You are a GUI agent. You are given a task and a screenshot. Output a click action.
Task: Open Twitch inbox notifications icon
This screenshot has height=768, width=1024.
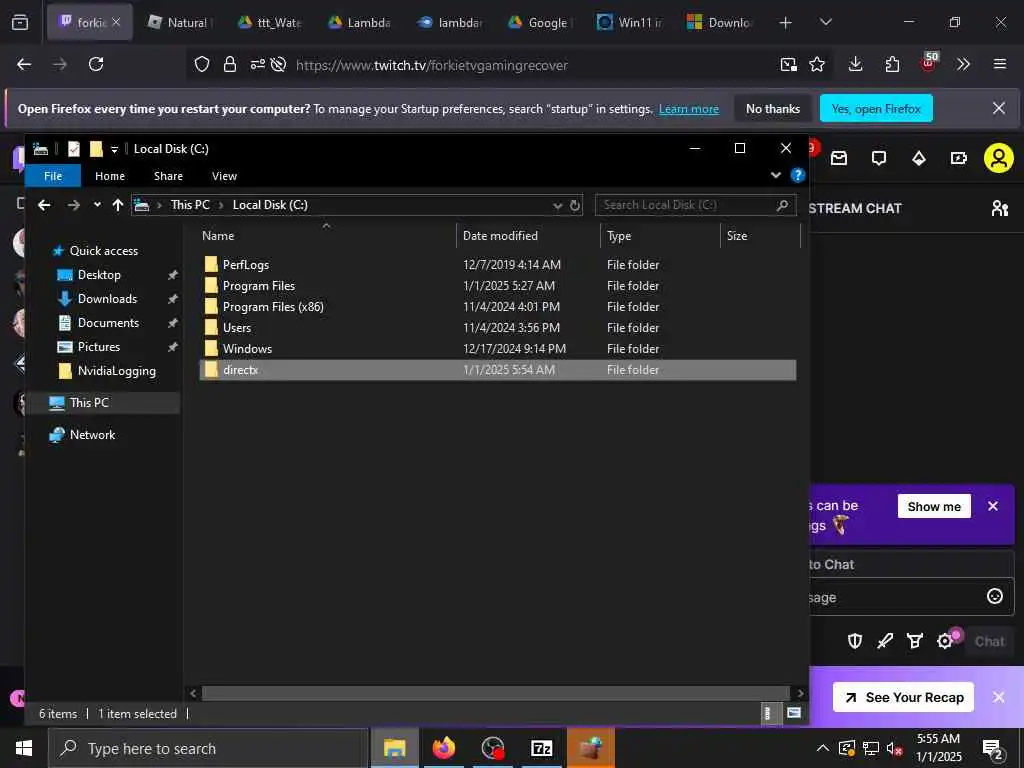839,158
